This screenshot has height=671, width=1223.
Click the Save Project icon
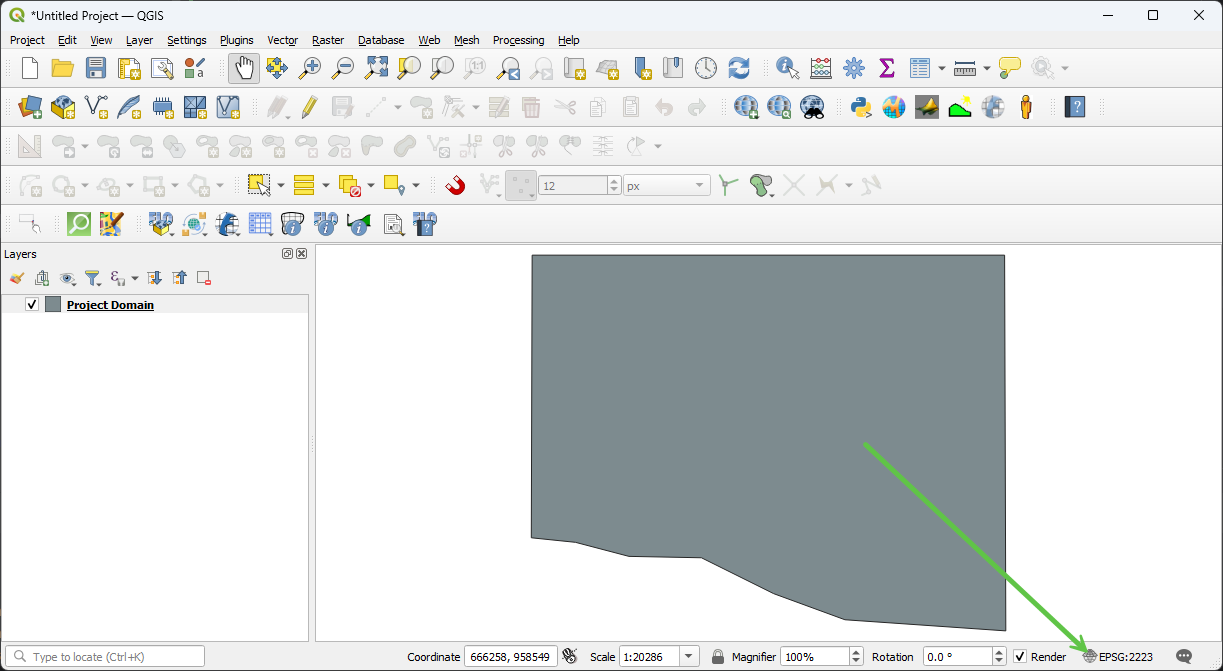[95, 68]
